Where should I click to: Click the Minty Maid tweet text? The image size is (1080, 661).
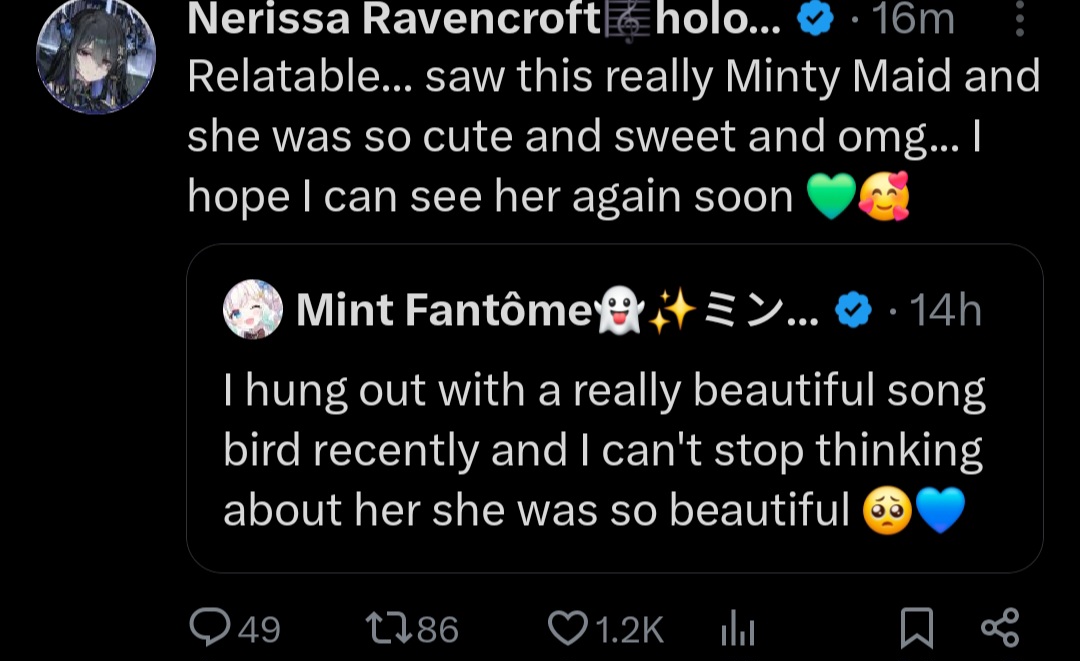click(x=613, y=137)
